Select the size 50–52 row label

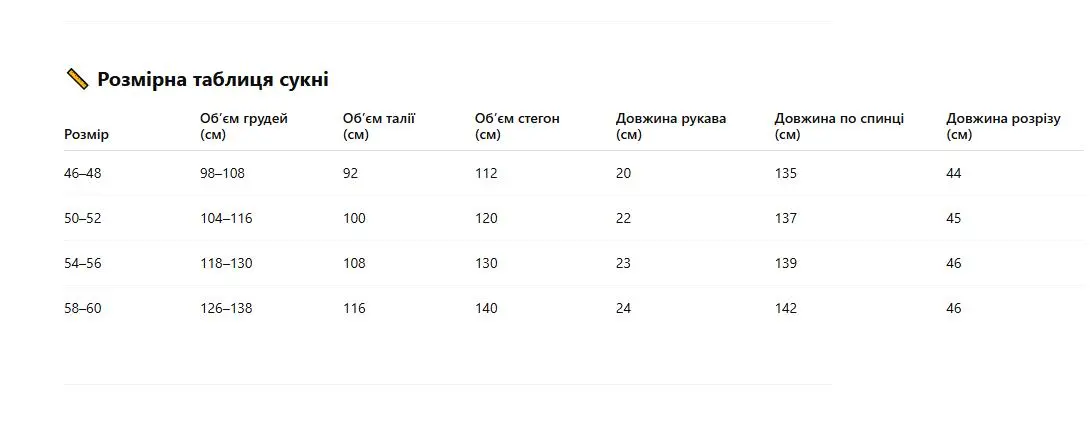tap(83, 218)
